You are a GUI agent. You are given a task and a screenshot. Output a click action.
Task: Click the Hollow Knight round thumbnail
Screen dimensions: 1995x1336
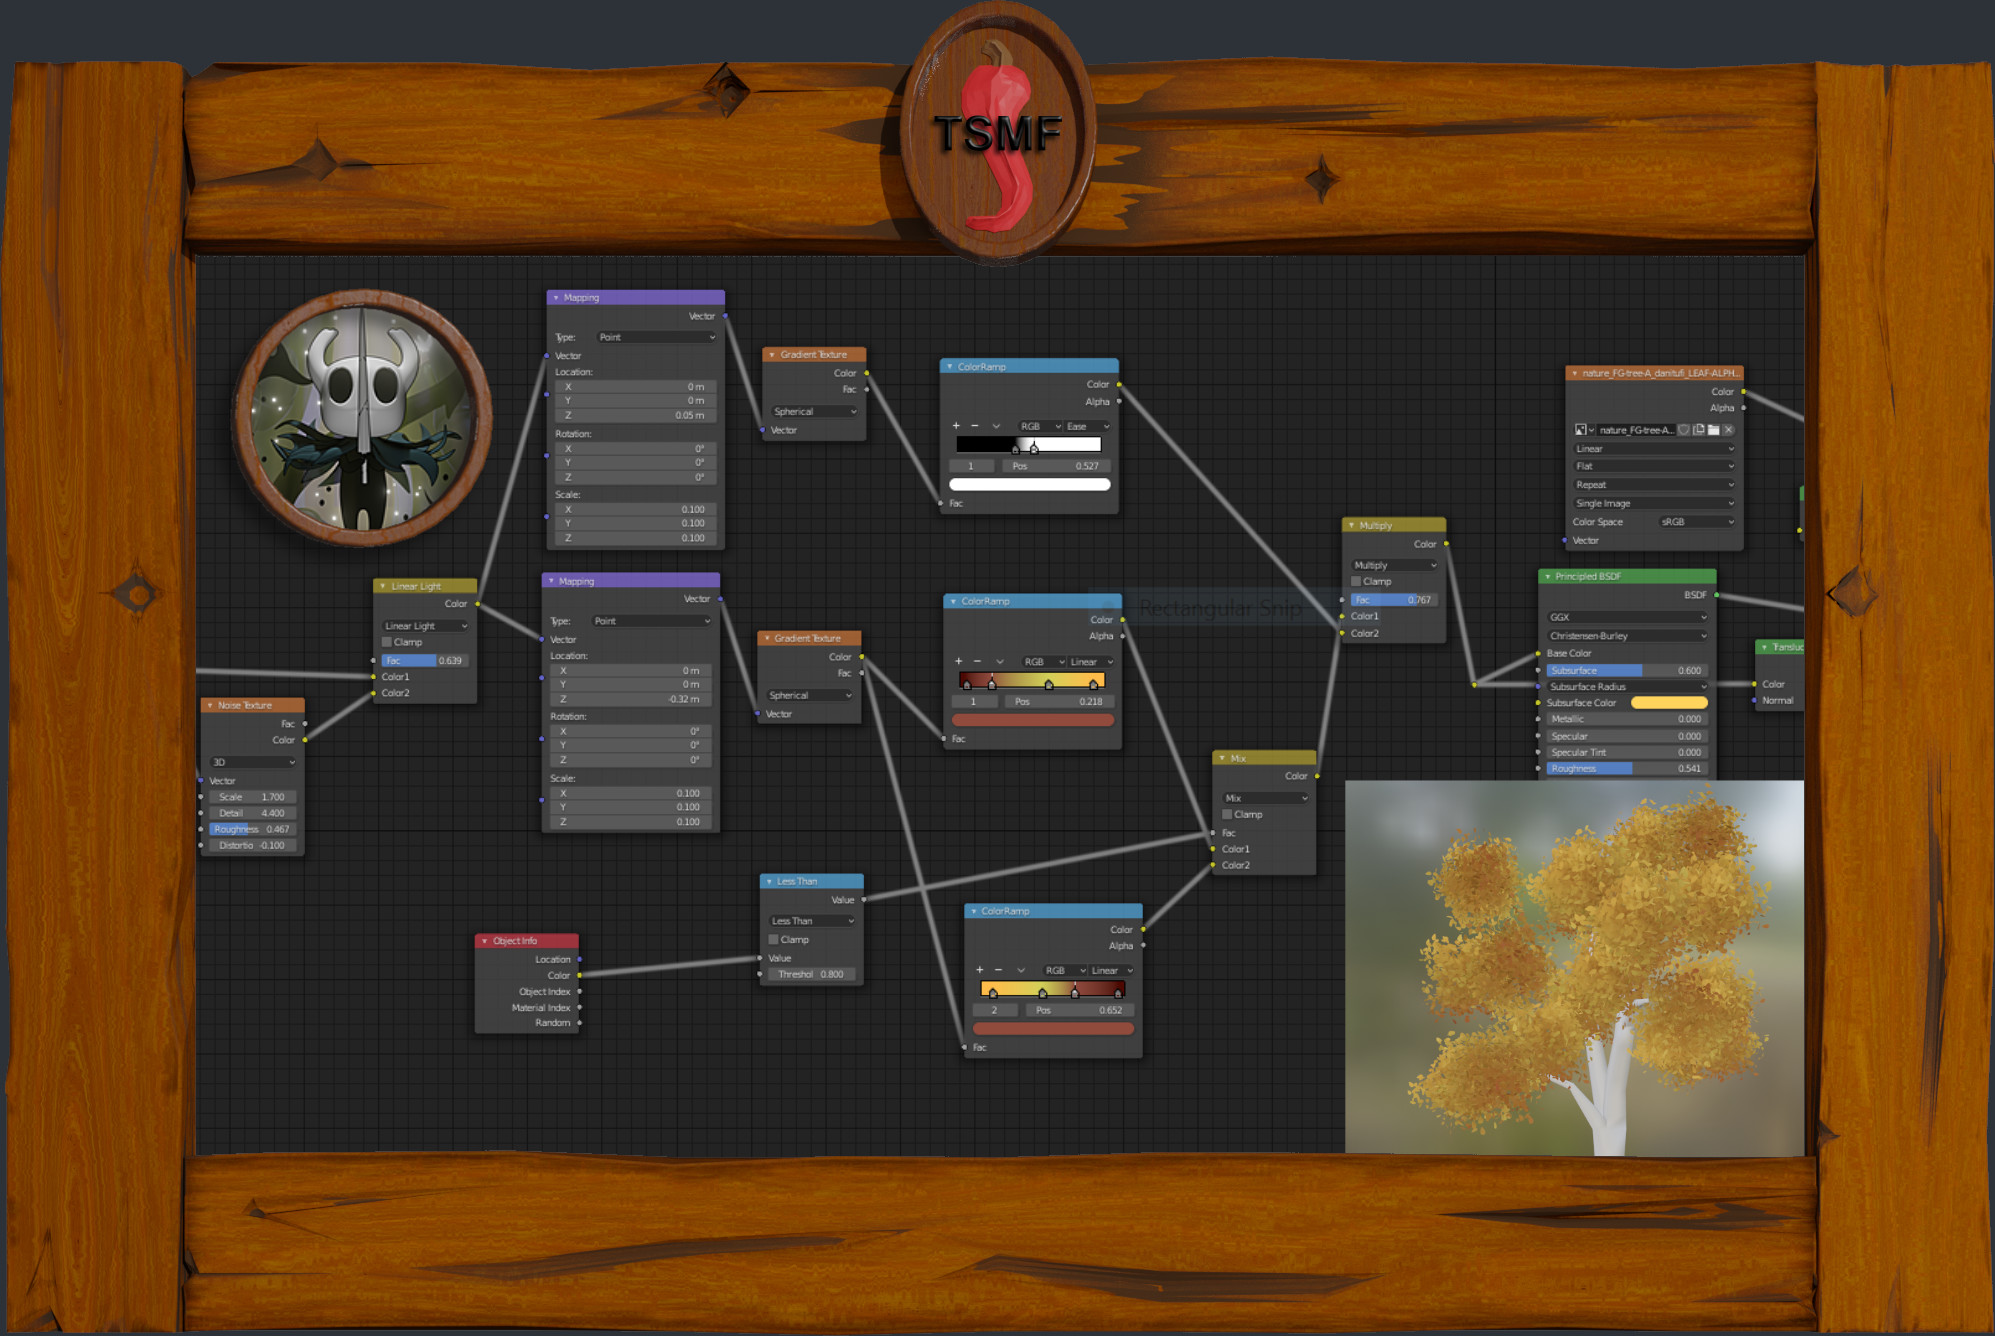pyautogui.click(x=362, y=417)
